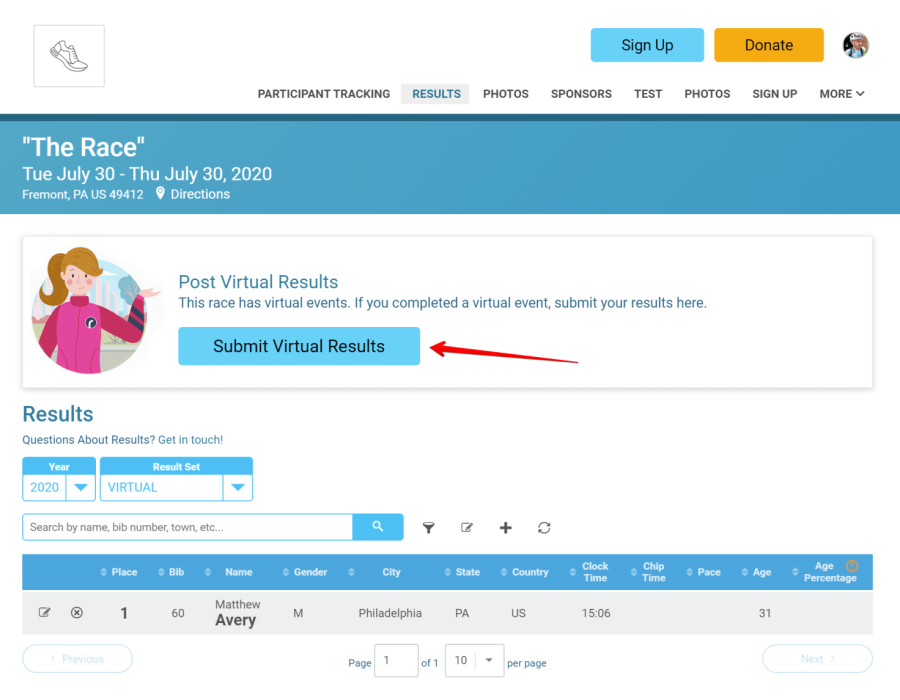This screenshot has height=700, width=900.
Task: Sort results by Gender column
Action: tap(305, 572)
